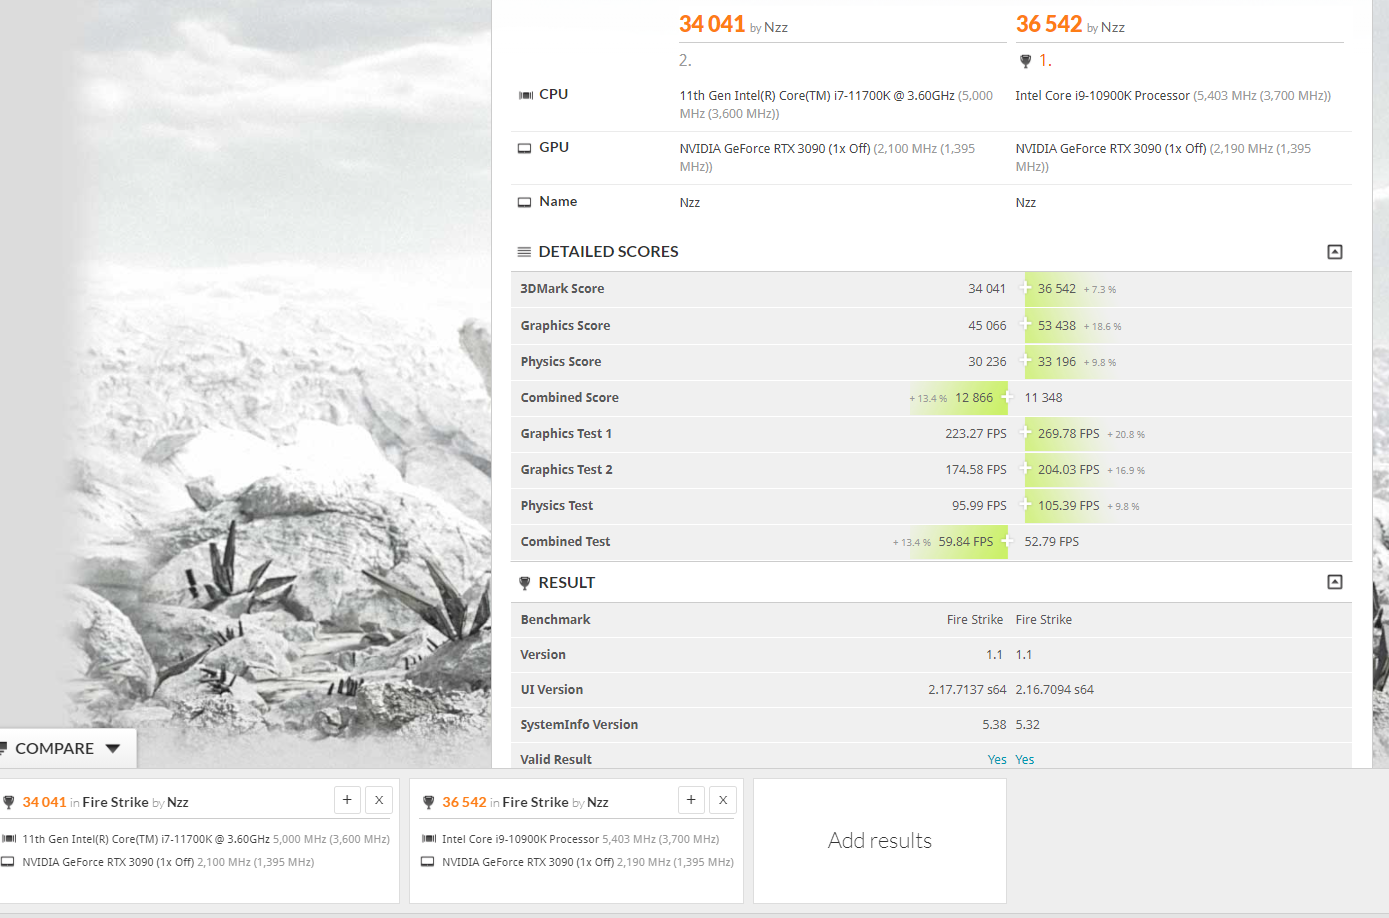Click the trophy icon on 34 041 card
The width and height of the screenshot is (1389, 918).
9,802
